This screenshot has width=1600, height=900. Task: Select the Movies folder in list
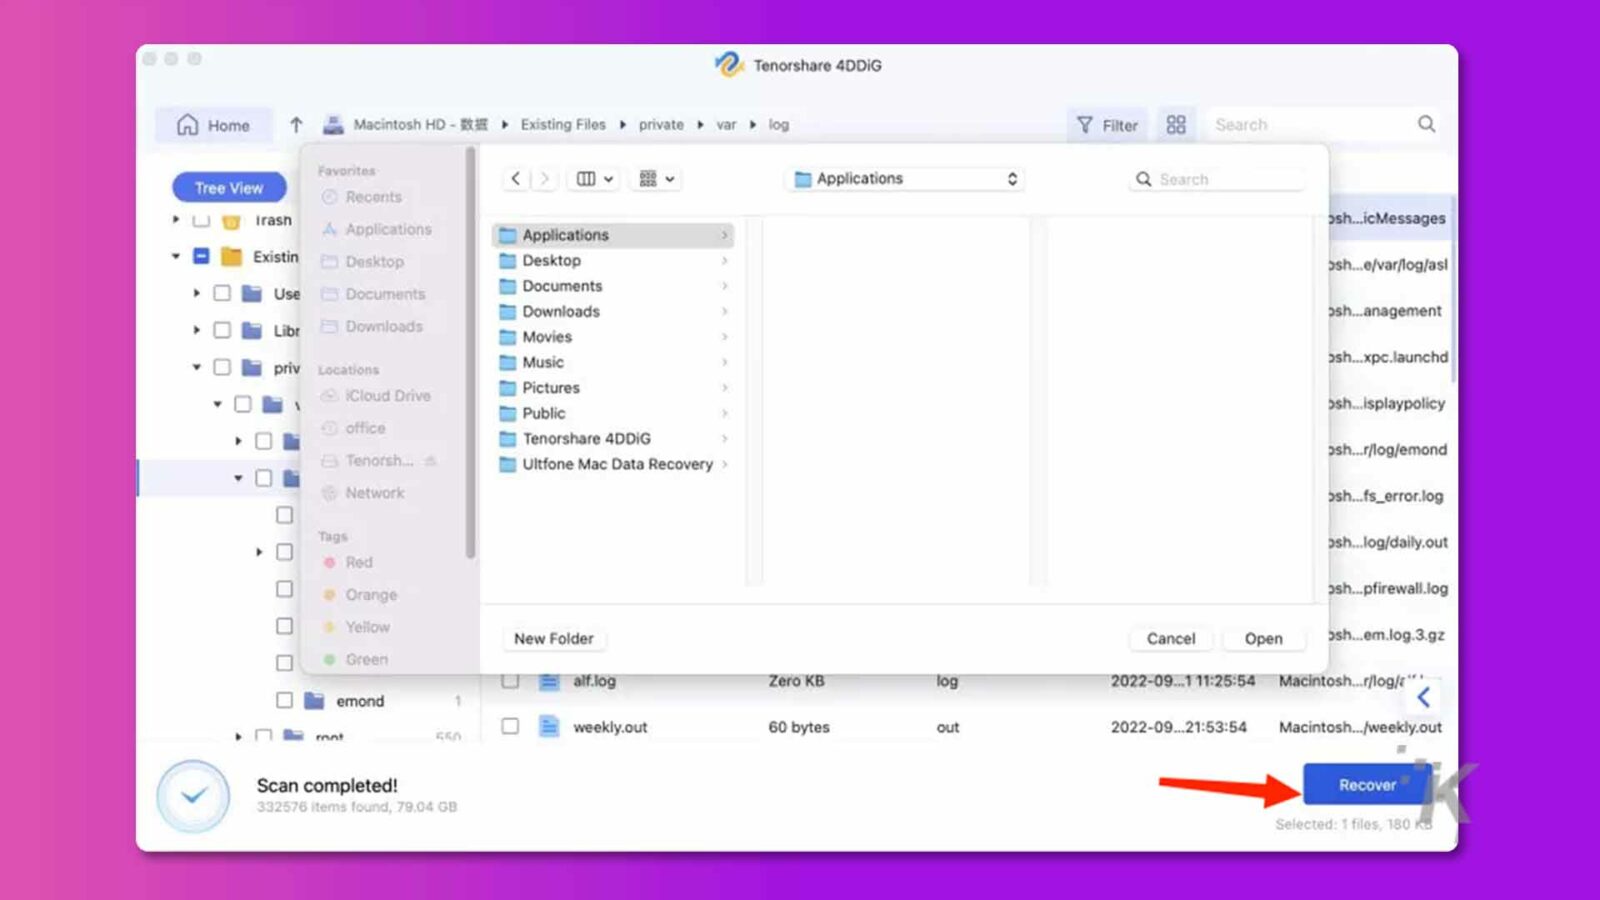point(612,337)
